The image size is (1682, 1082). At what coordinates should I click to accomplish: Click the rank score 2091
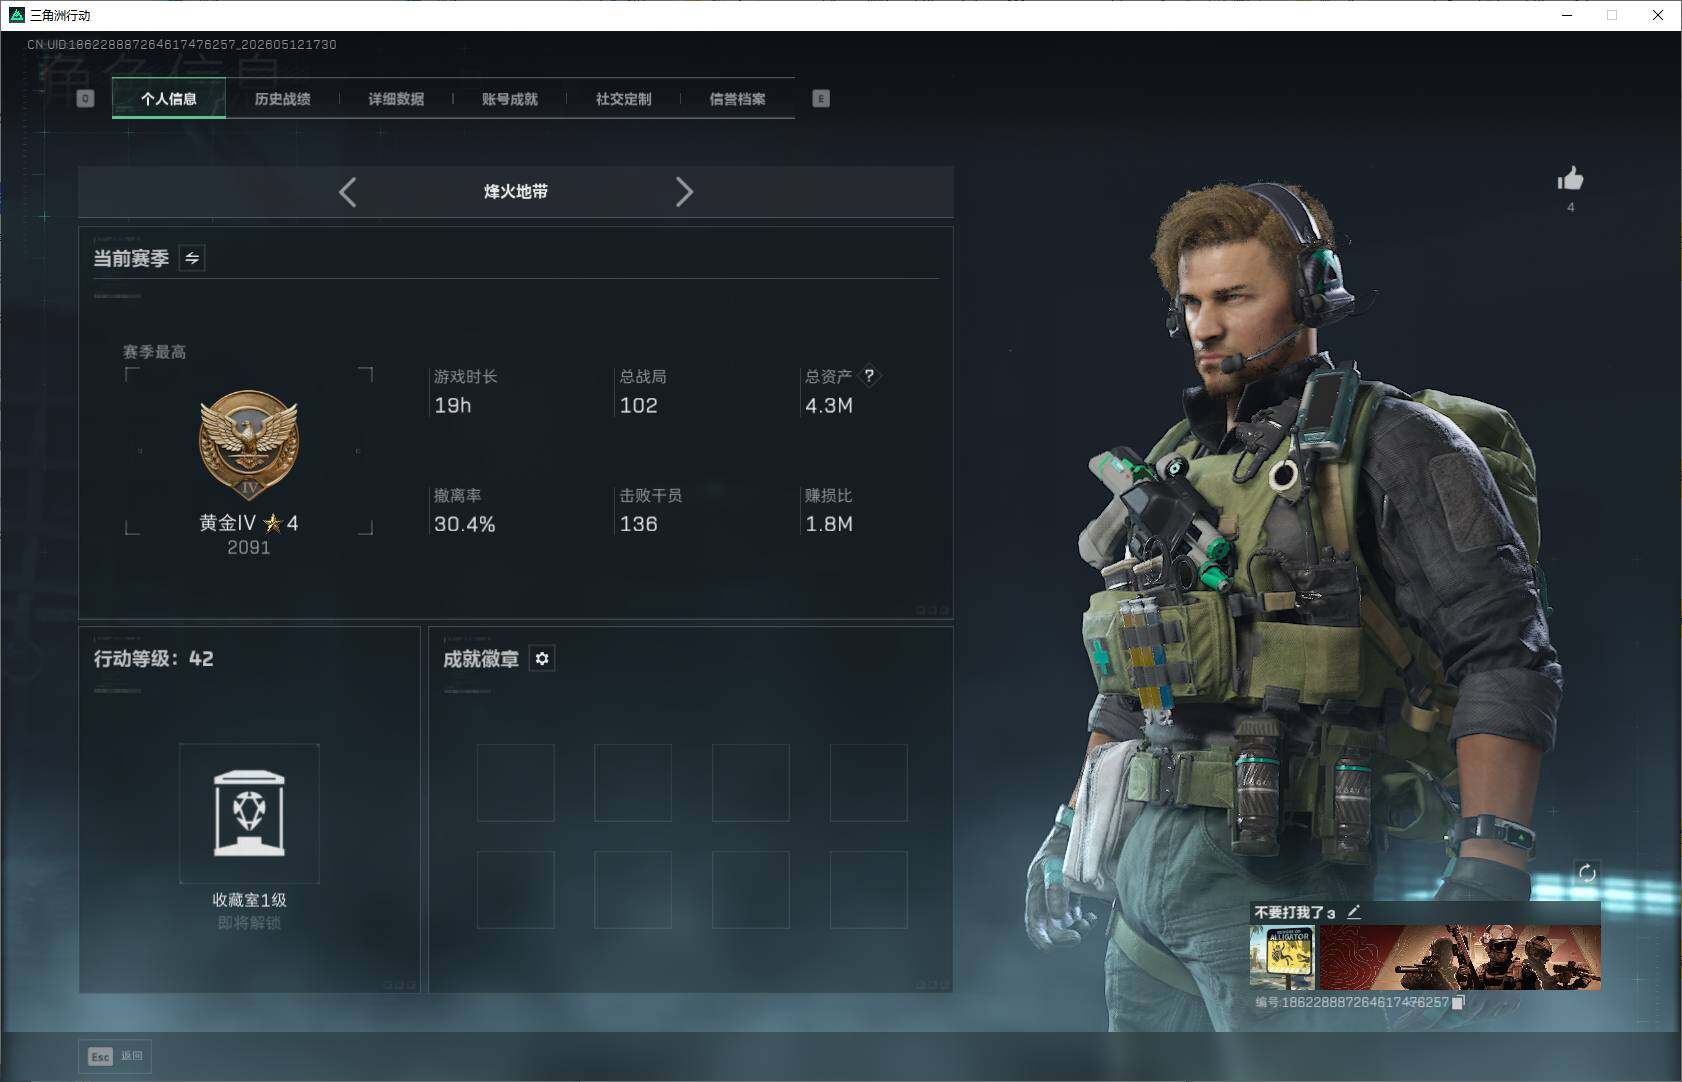(248, 547)
